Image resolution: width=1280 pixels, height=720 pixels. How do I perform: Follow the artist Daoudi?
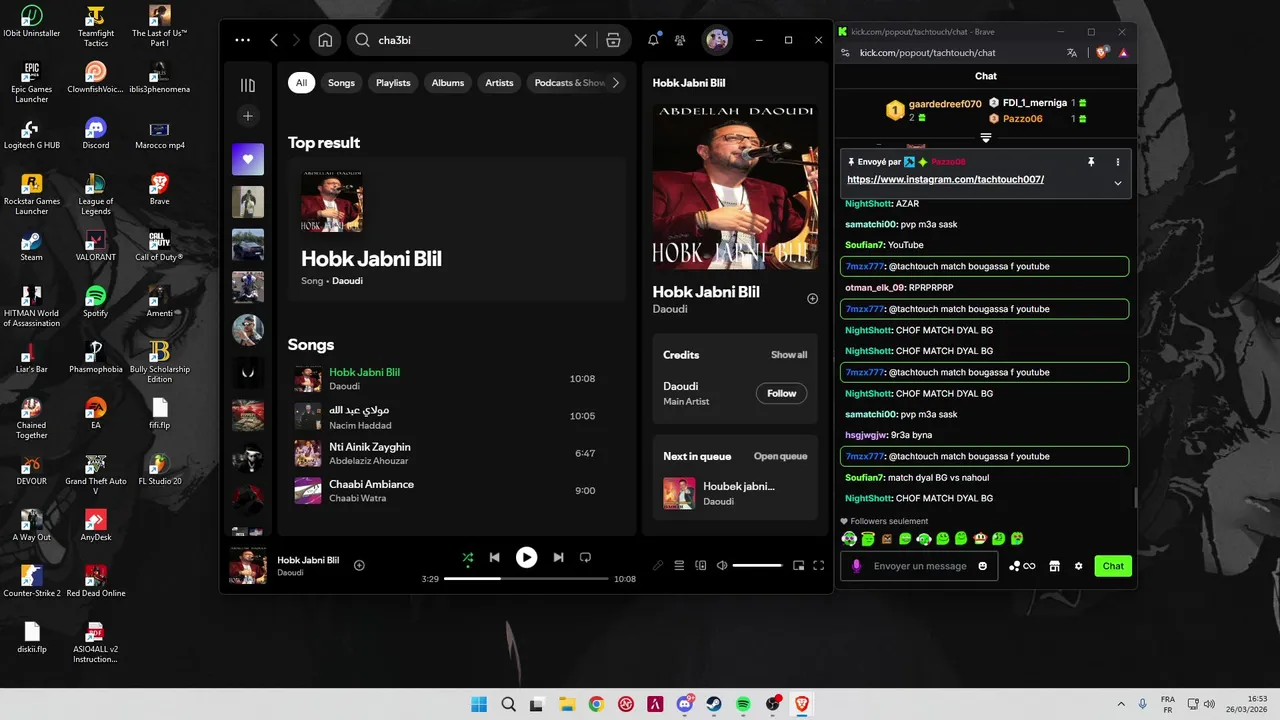coord(782,393)
